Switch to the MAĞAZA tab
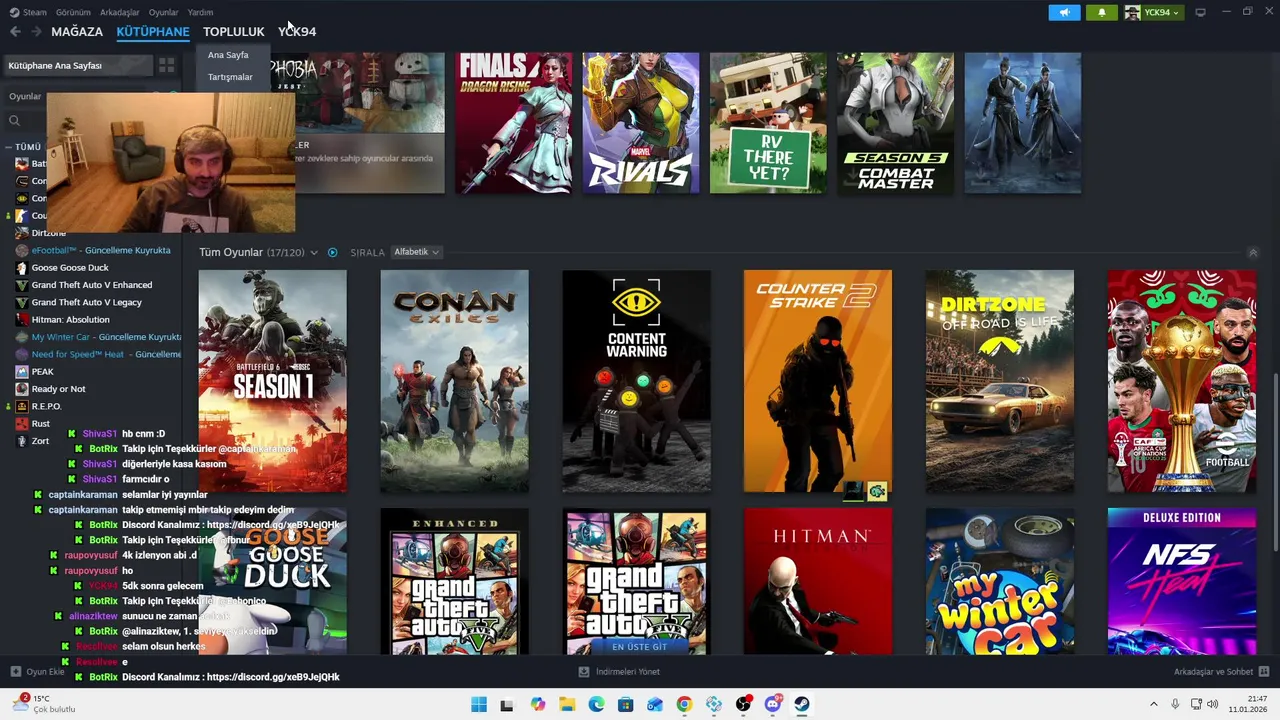This screenshot has width=1280, height=720. 77,32
